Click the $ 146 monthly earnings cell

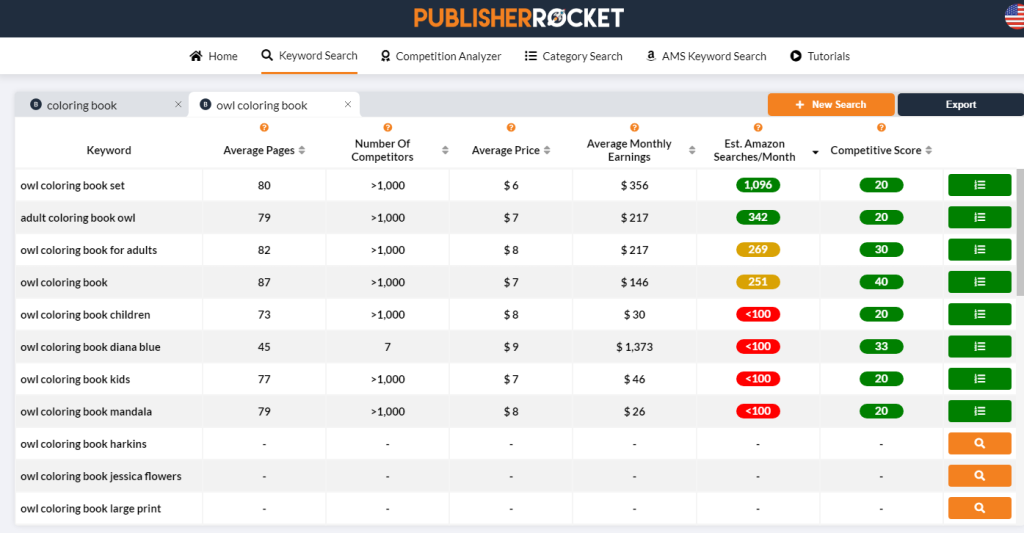click(634, 283)
